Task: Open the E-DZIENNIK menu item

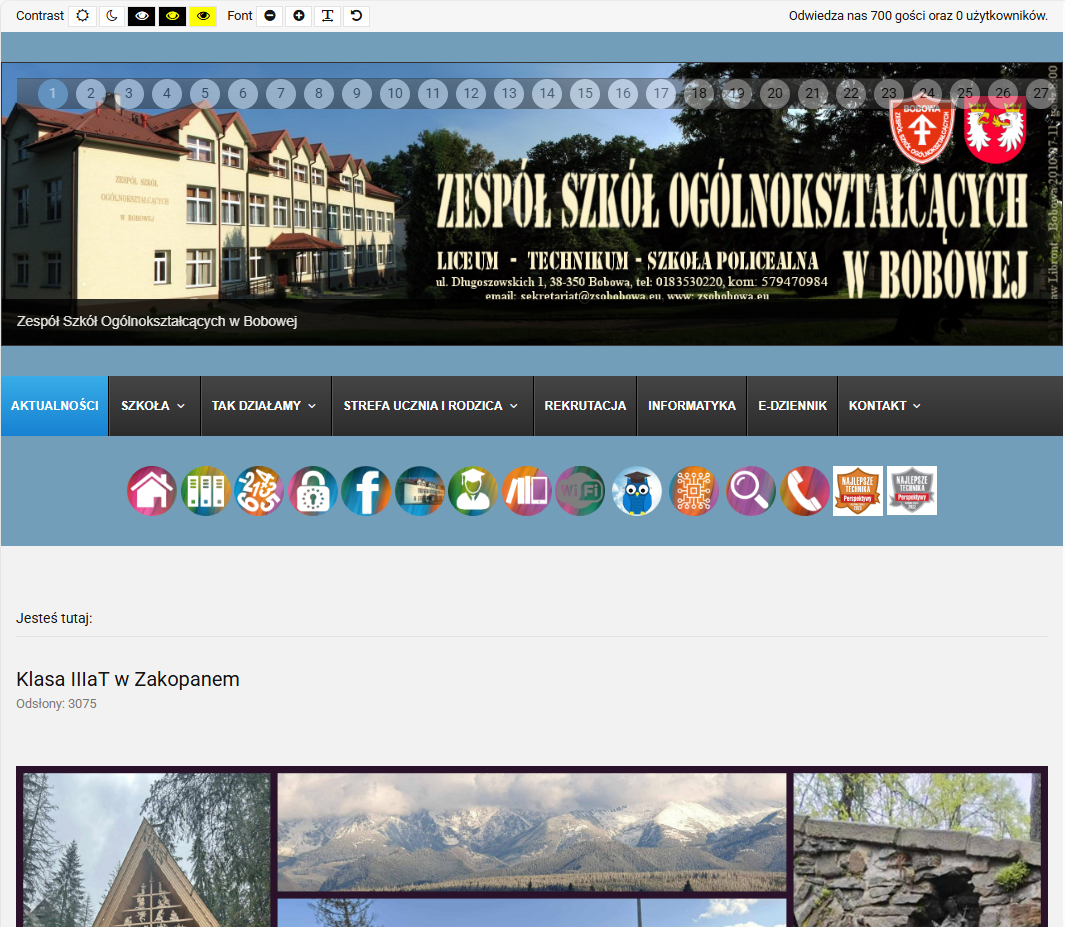Action: (x=792, y=406)
